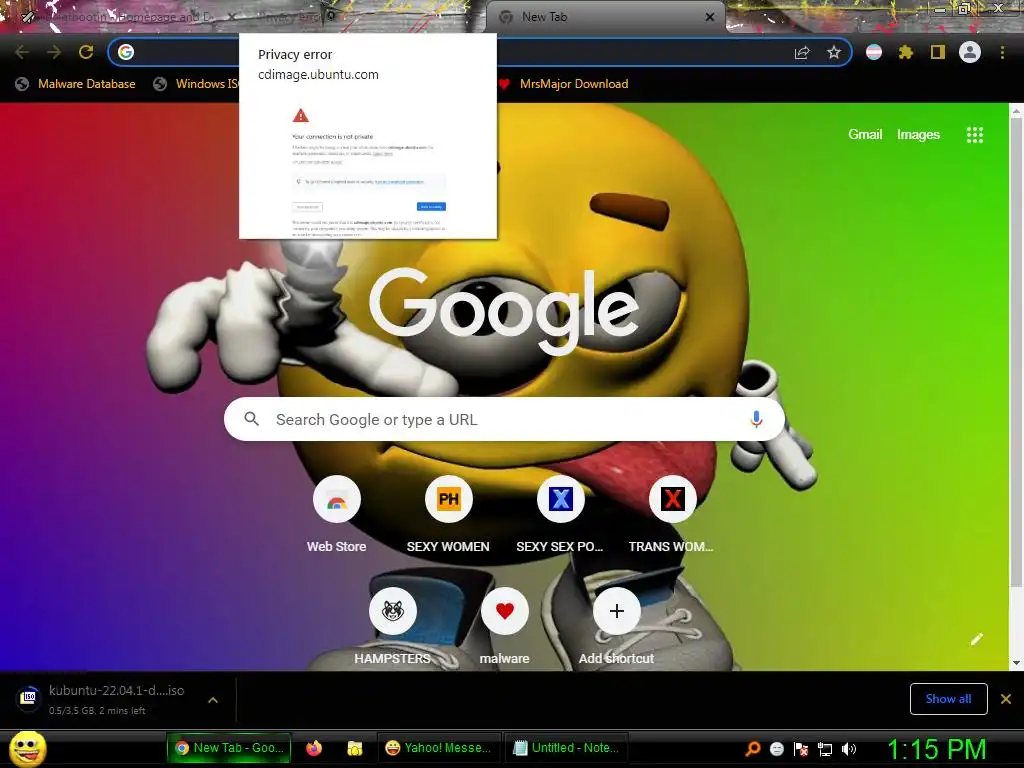The image size is (1024, 768).
Task: Open the Gmail link
Action: [x=865, y=135]
